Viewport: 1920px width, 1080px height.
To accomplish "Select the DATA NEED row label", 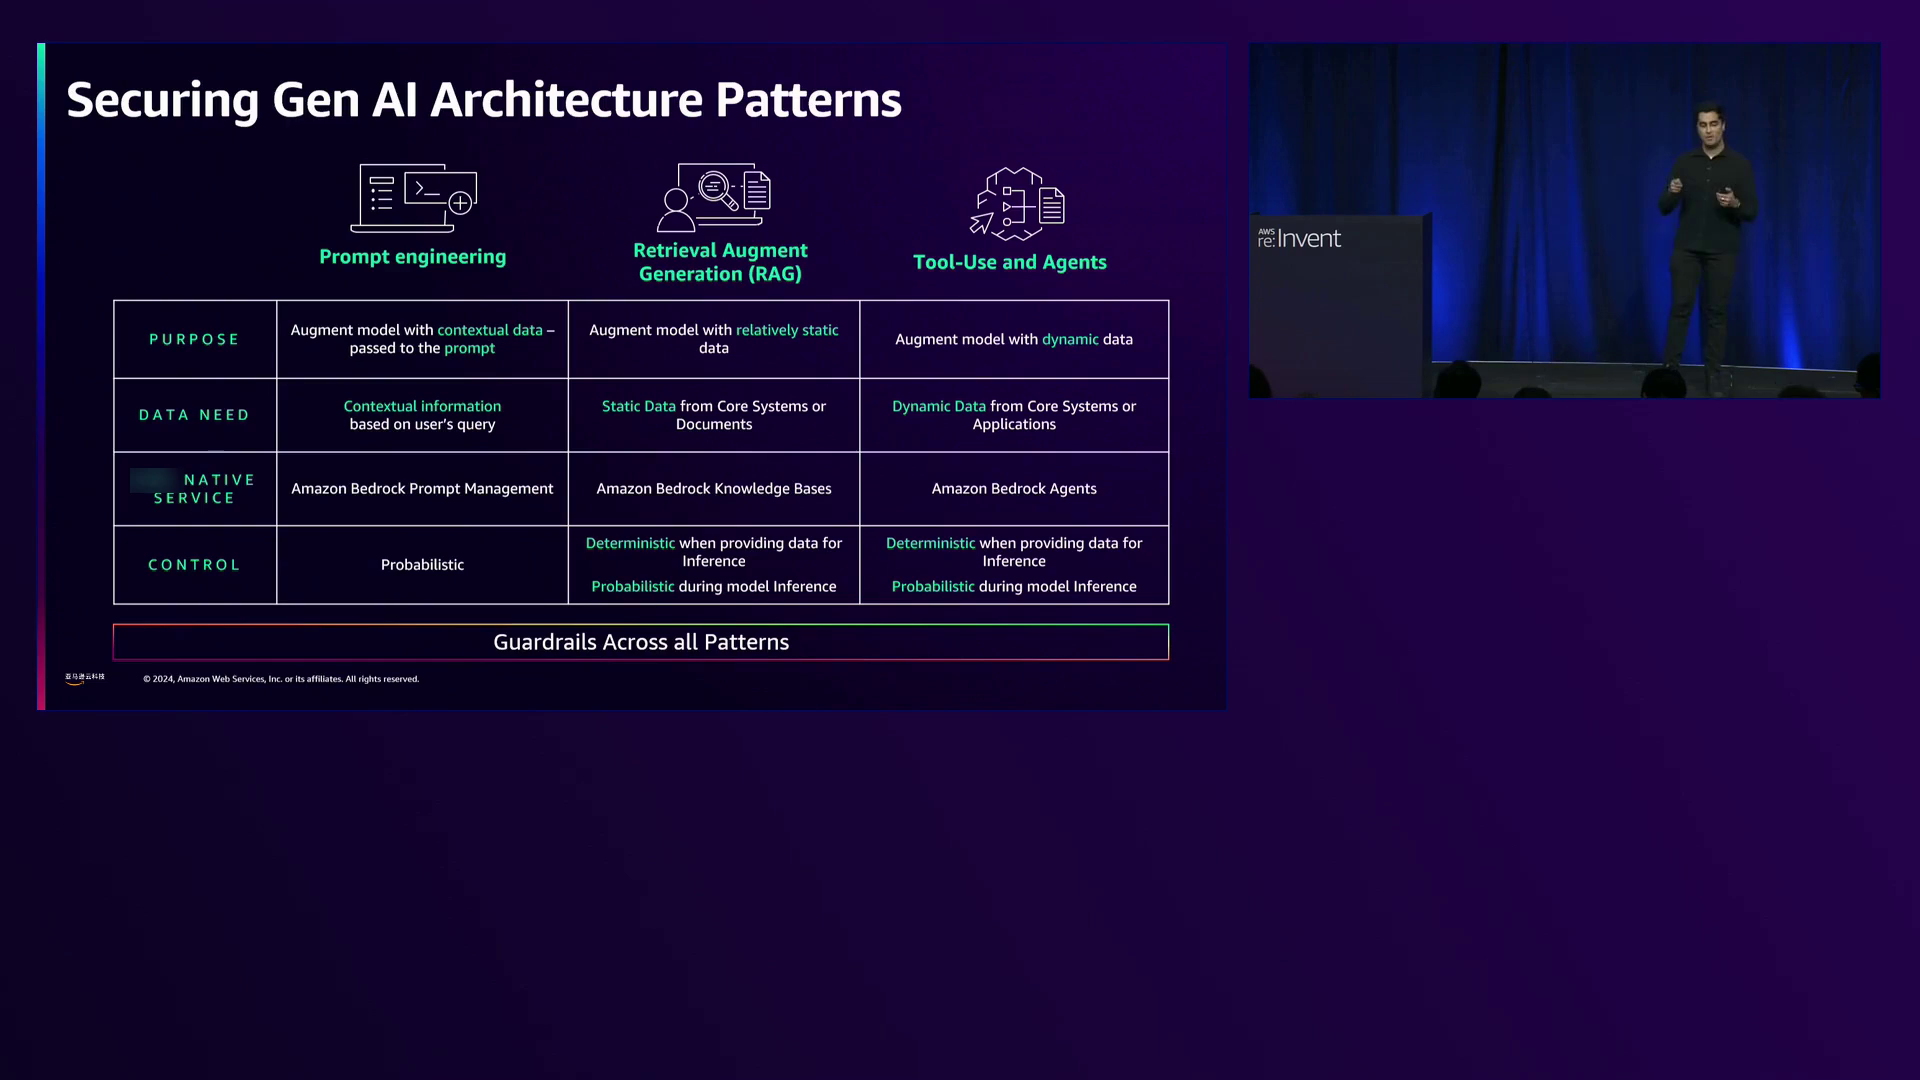I will (194, 415).
